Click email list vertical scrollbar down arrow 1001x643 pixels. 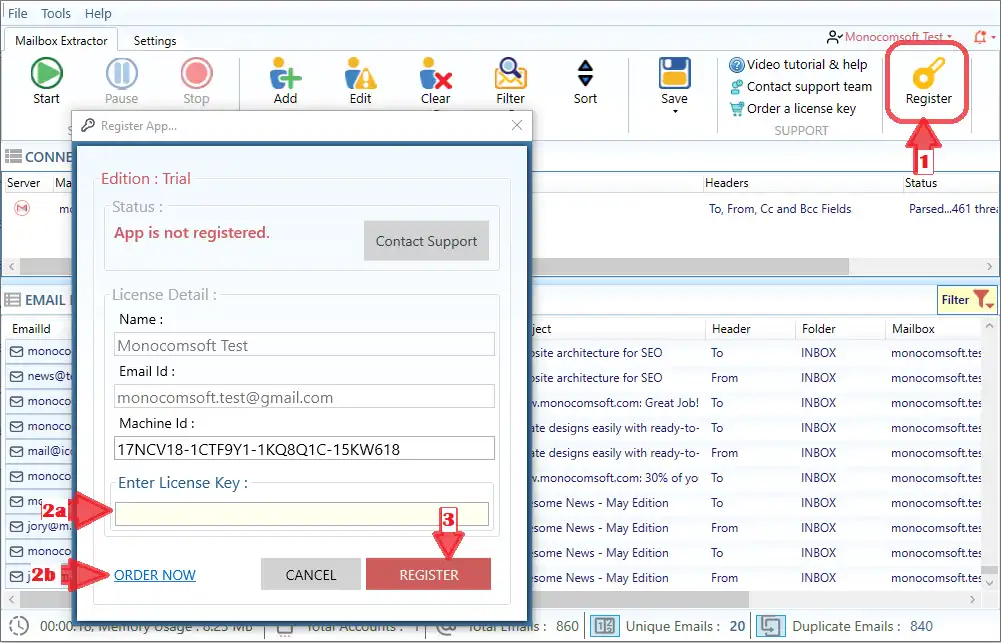(990, 583)
